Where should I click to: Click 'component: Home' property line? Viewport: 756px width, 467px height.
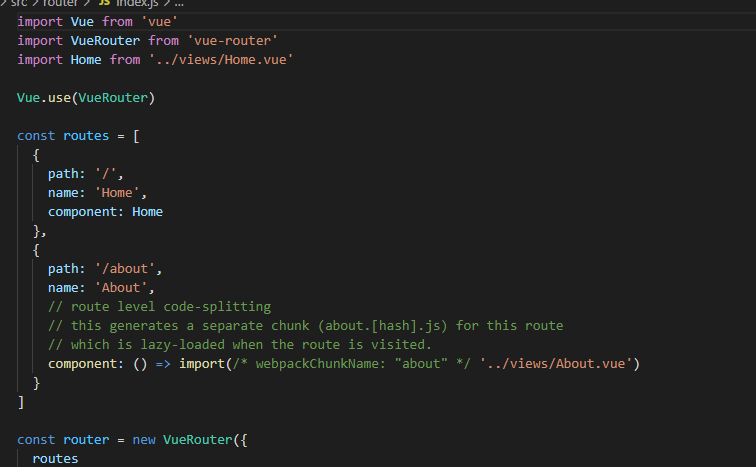coord(105,212)
